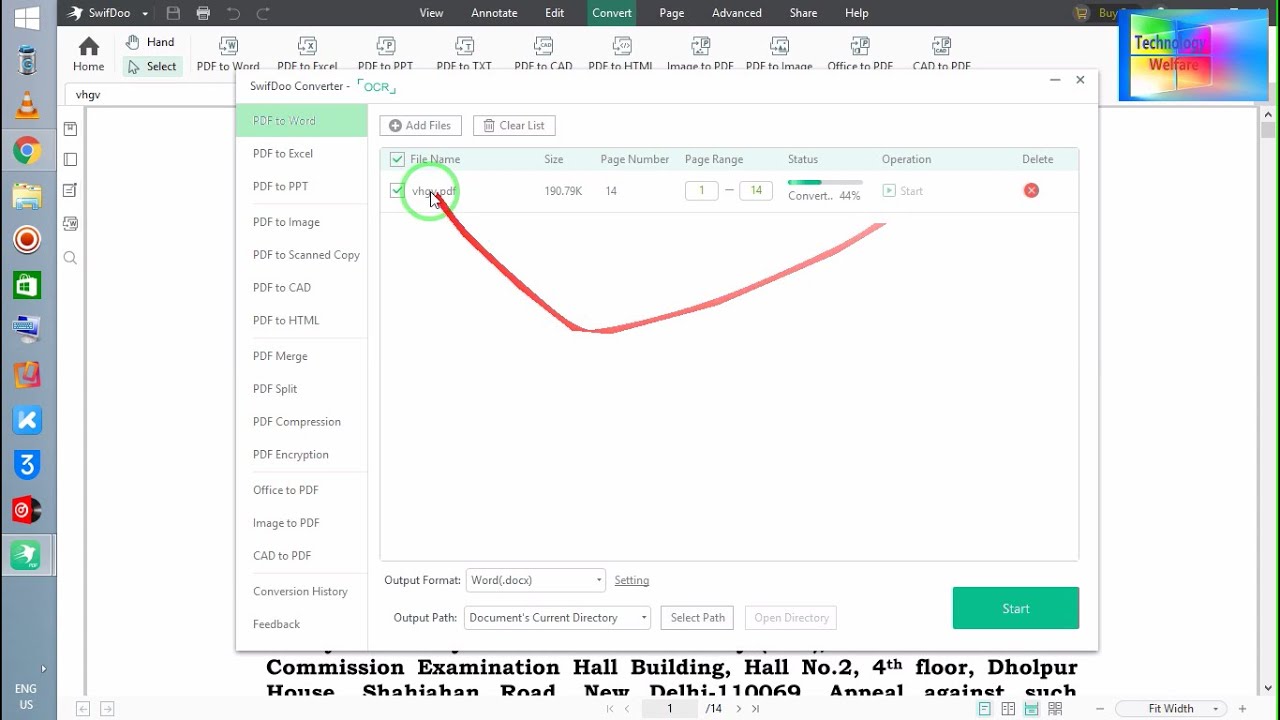The height and width of the screenshot is (720, 1280).
Task: Select PDF to Scanned Copy in sidebar
Action: pos(306,255)
